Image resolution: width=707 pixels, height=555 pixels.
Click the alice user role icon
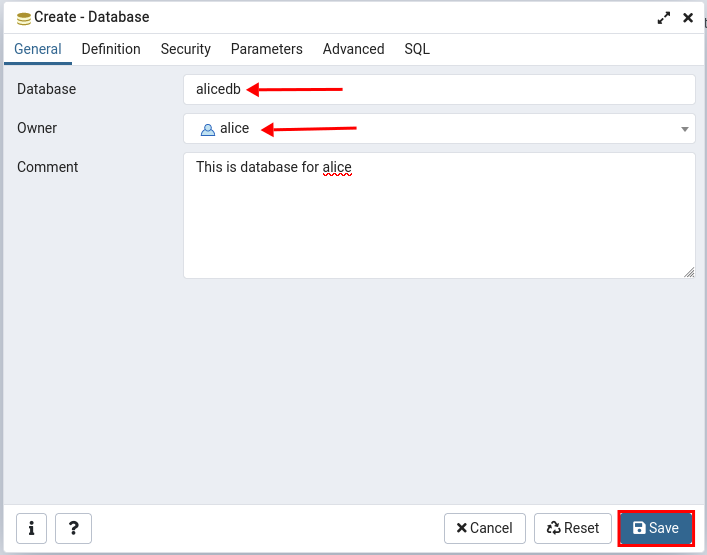tap(208, 130)
